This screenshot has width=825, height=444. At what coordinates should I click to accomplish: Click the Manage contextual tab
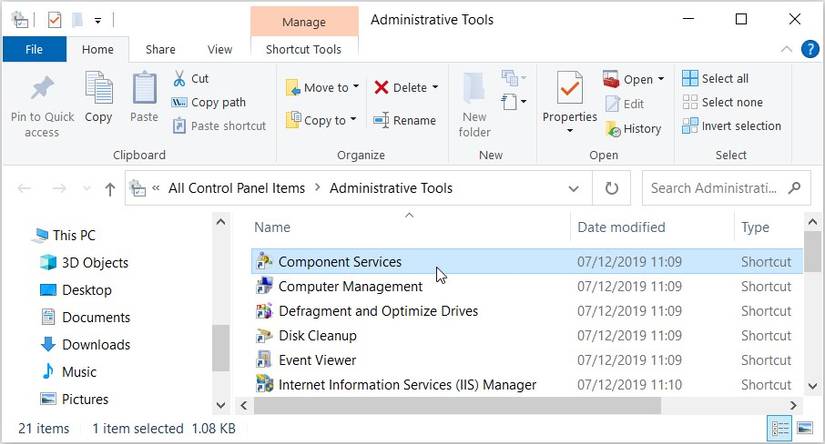point(304,22)
